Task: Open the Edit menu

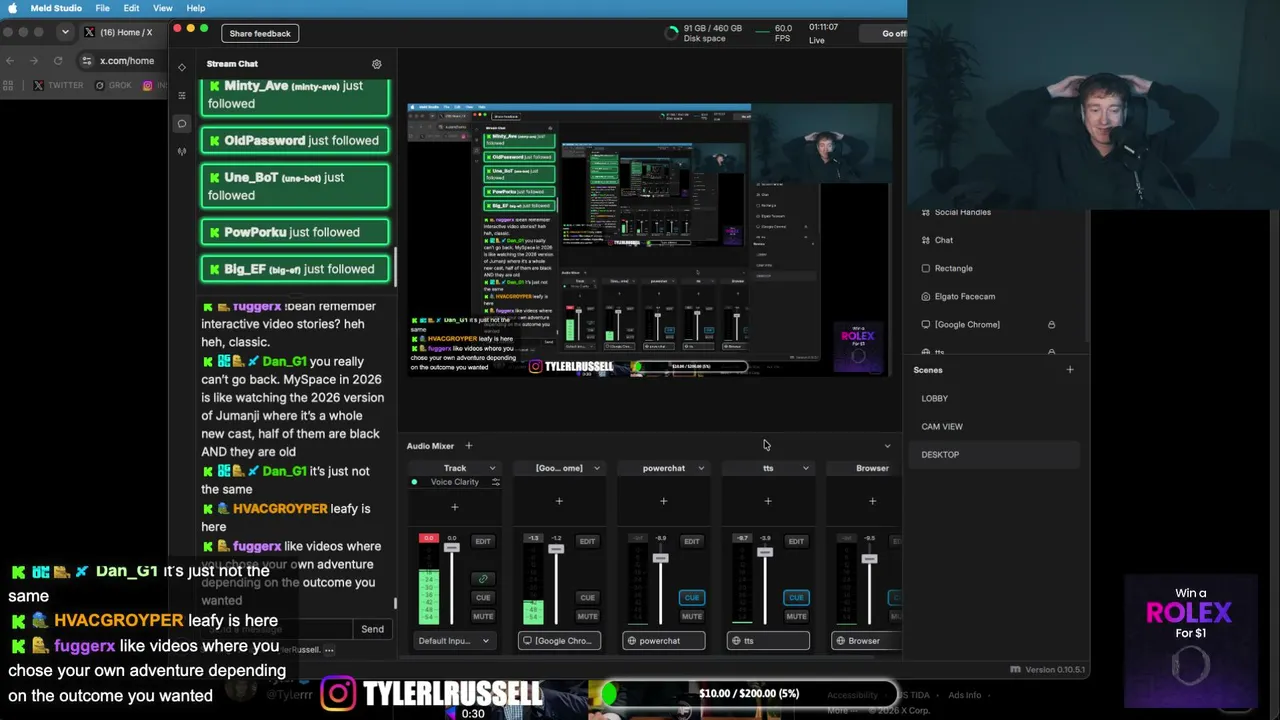Action: (131, 8)
